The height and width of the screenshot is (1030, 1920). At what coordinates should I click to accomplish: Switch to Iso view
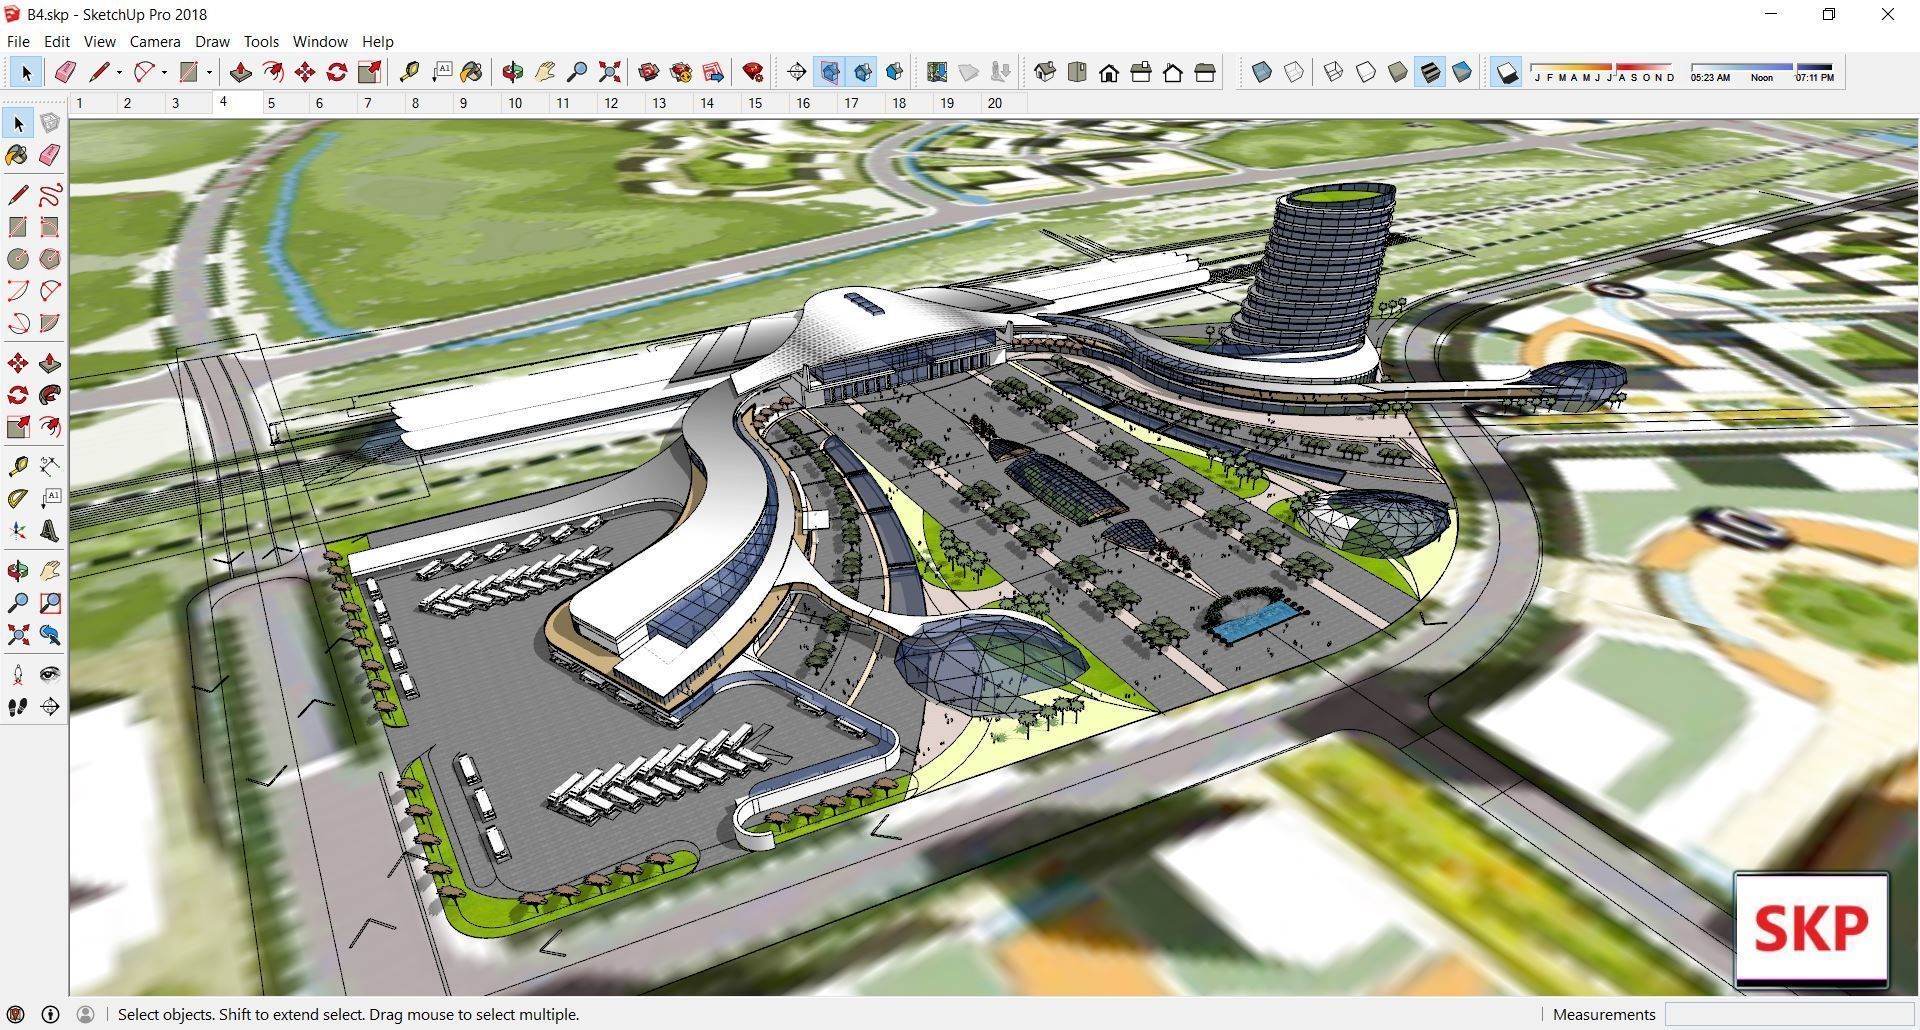(x=1045, y=72)
